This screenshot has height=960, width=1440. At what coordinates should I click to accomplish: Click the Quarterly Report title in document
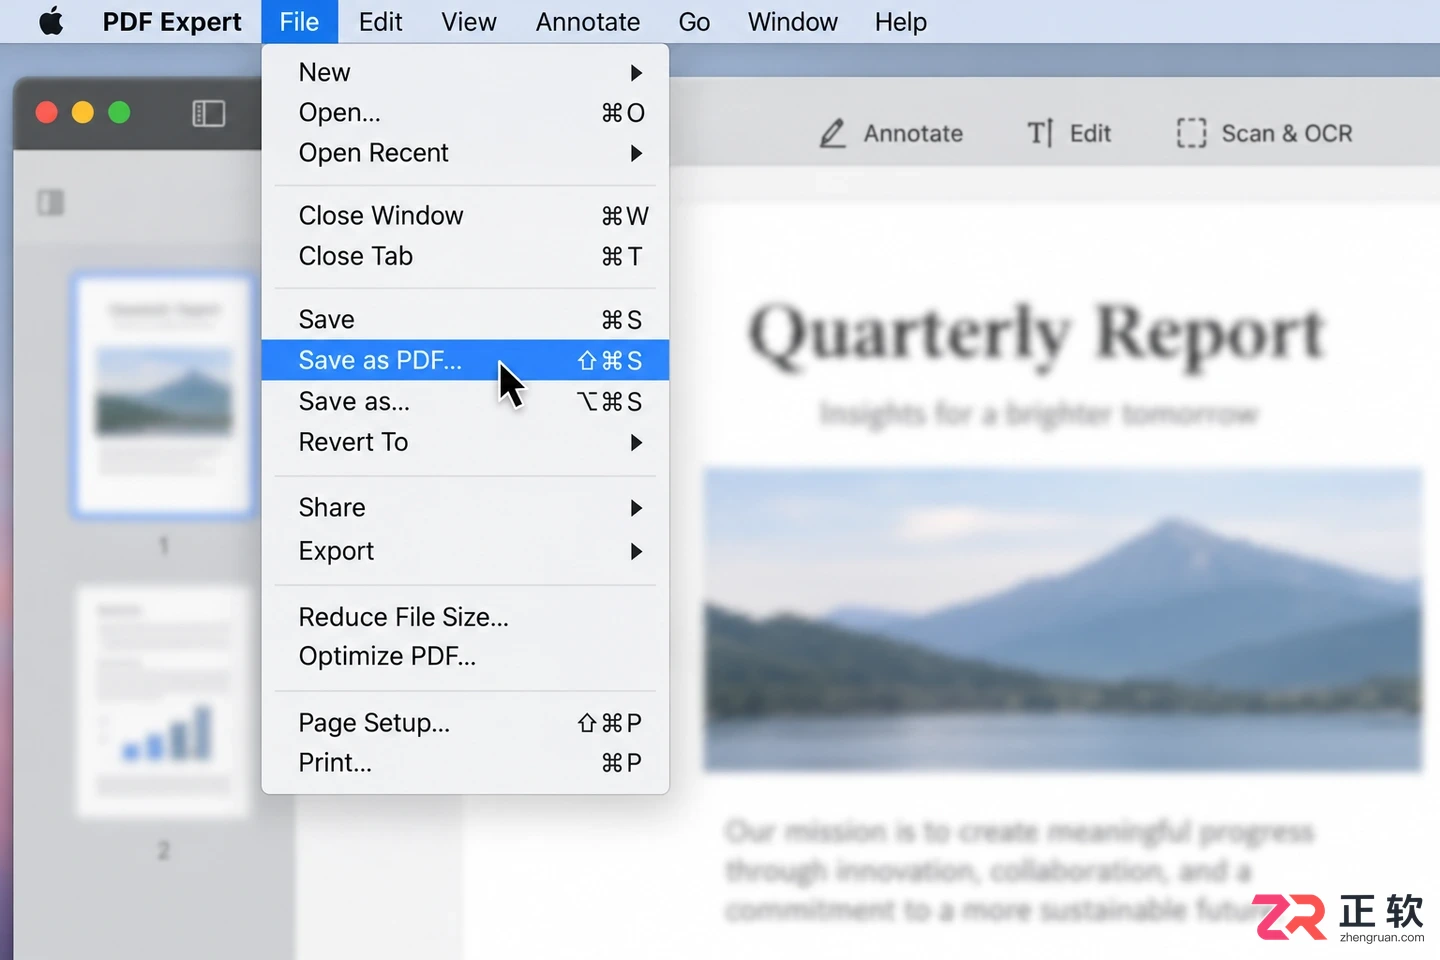(x=1037, y=334)
